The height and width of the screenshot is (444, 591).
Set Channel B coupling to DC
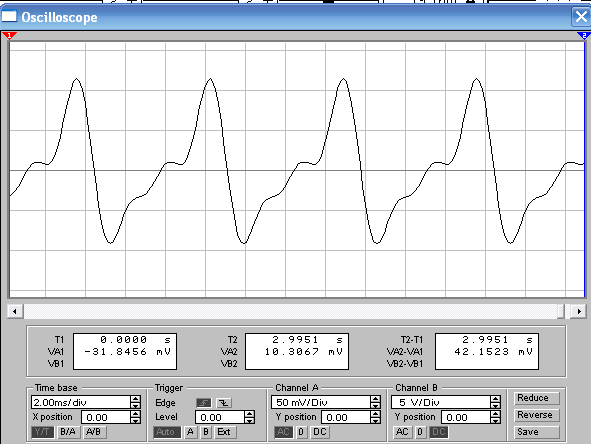[x=438, y=432]
